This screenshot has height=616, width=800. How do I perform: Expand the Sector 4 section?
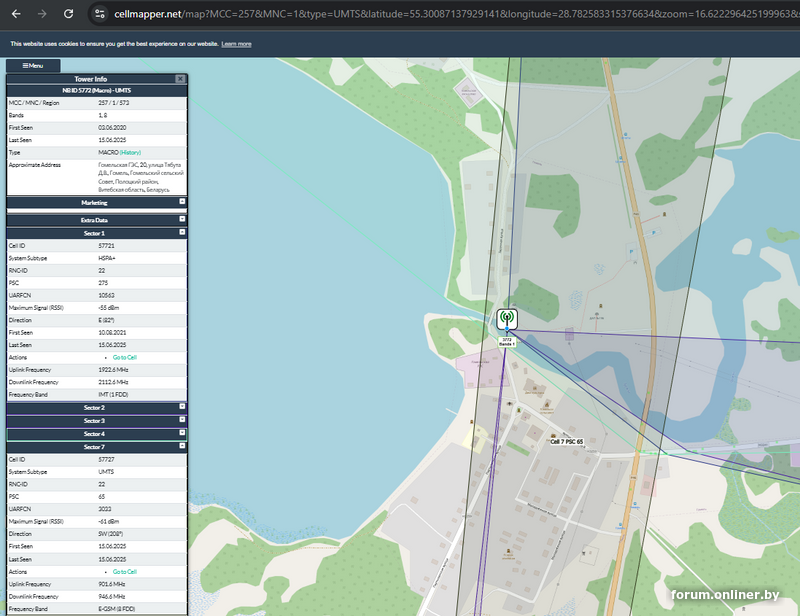point(182,433)
